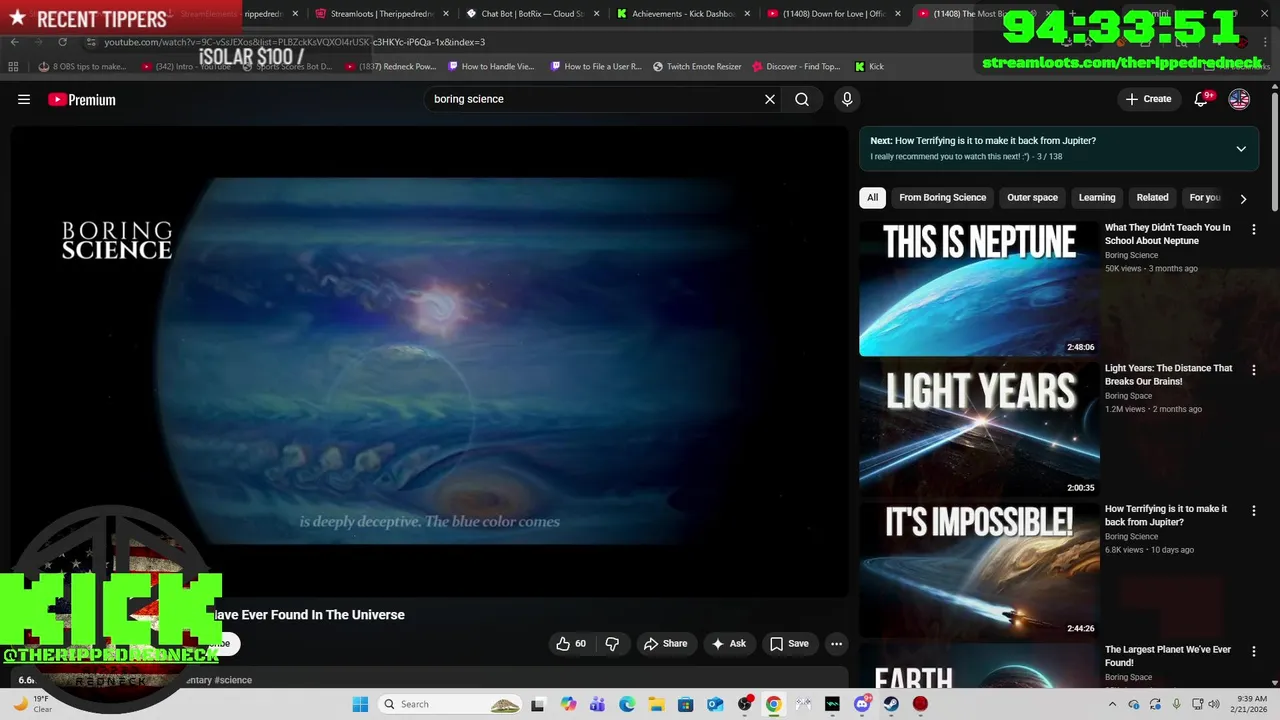Dislike the video with thumbs down
This screenshot has height=720, width=1280.
(x=612, y=644)
